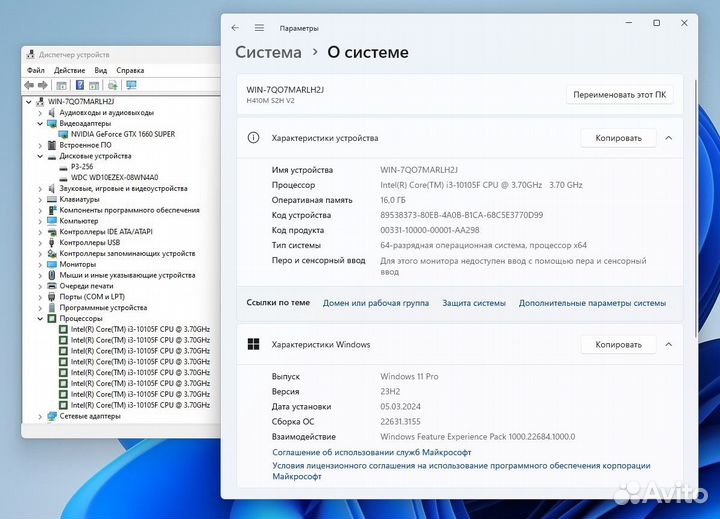Open Действие menu in Device Manager
This screenshot has height=519, width=720.
tap(69, 70)
